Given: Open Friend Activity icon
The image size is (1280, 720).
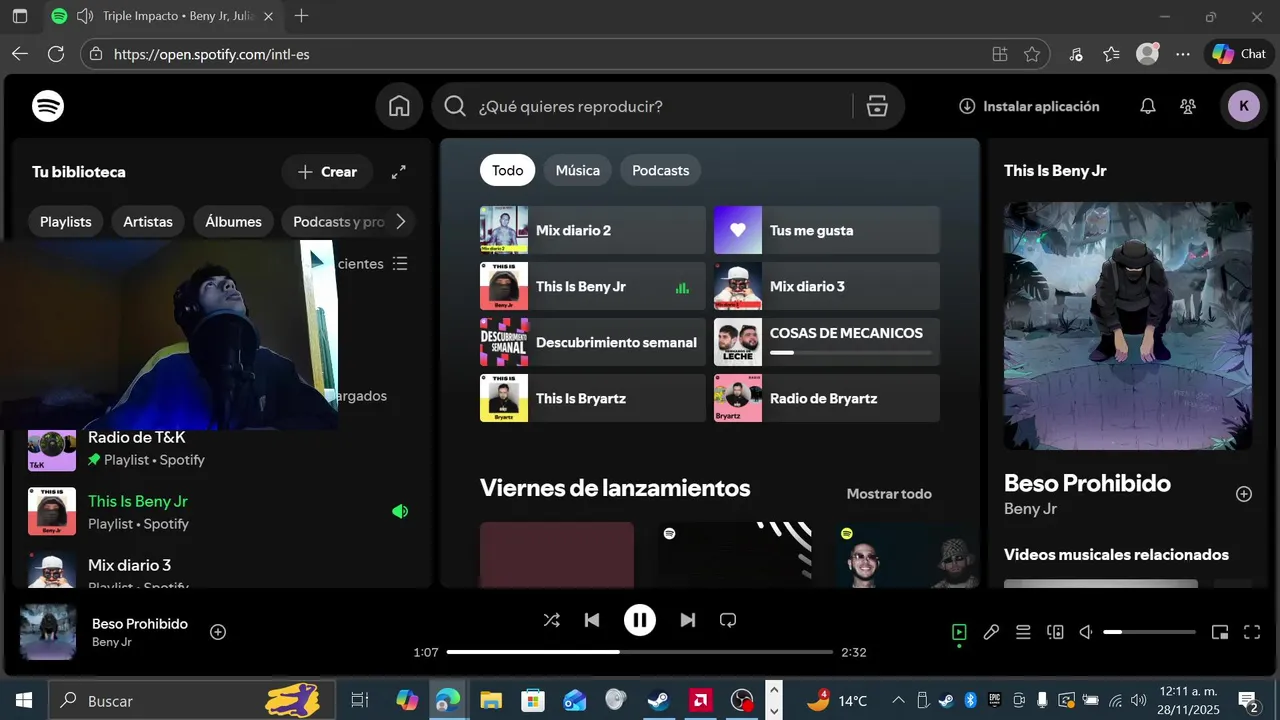Looking at the screenshot, I should pos(1188,106).
